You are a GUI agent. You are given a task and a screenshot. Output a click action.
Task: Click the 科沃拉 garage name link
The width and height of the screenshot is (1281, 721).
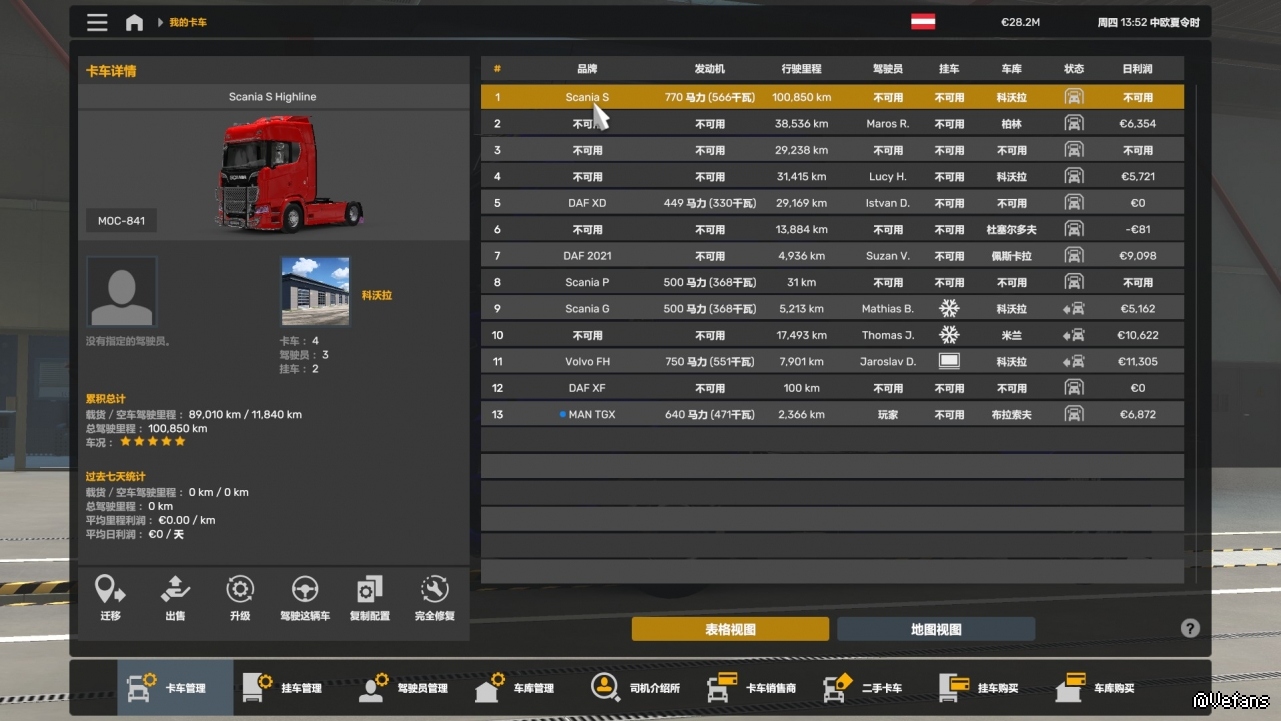377,296
